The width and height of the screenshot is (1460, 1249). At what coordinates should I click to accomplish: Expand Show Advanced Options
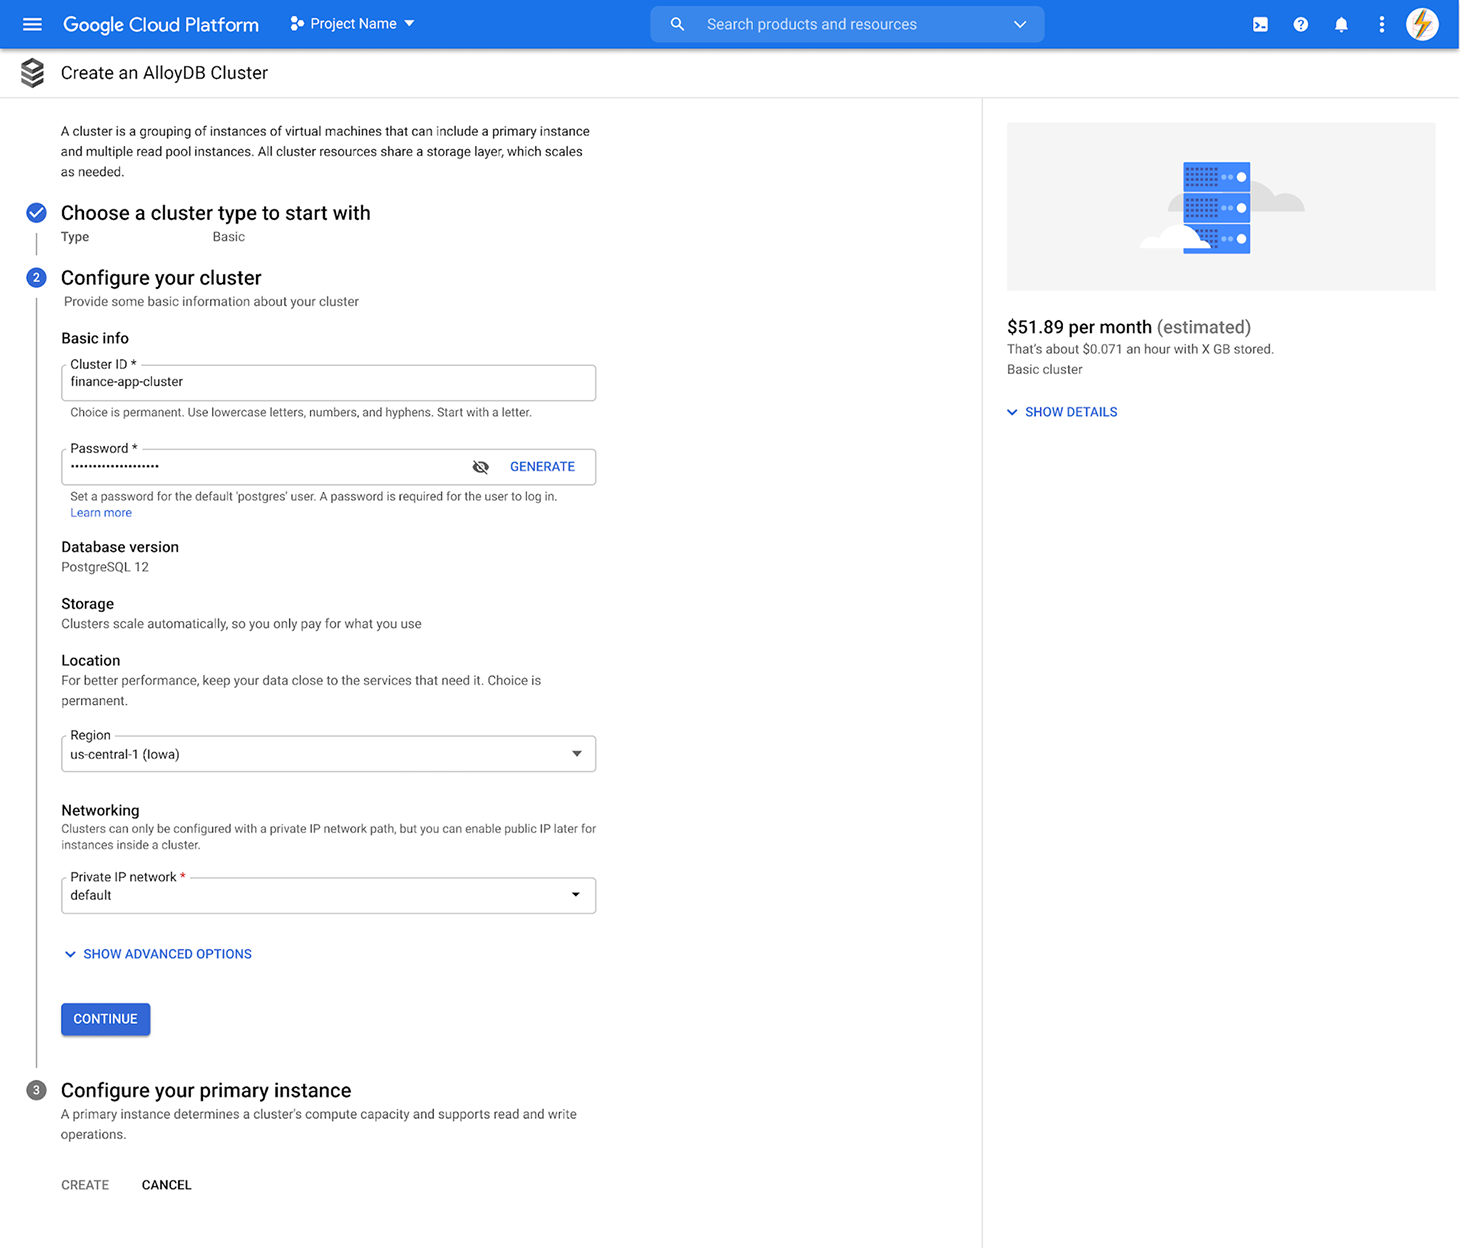(158, 954)
